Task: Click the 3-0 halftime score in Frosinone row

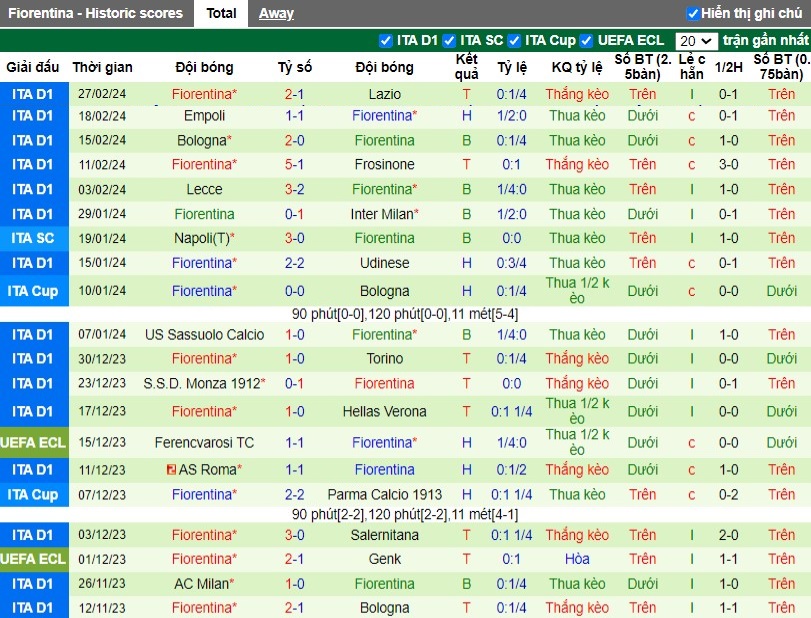Action: [728, 164]
